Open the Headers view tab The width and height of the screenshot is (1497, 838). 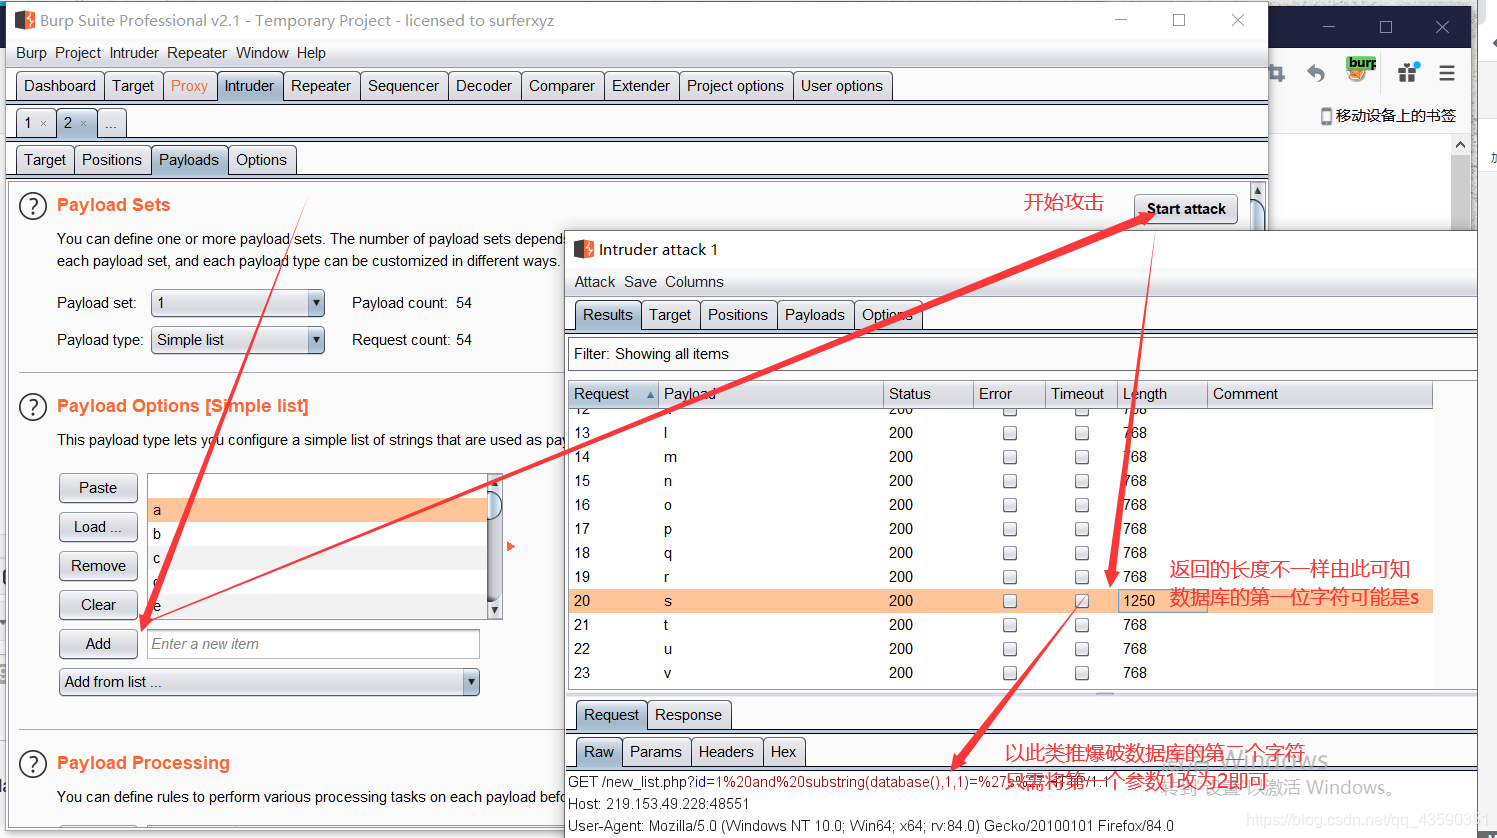tap(726, 752)
